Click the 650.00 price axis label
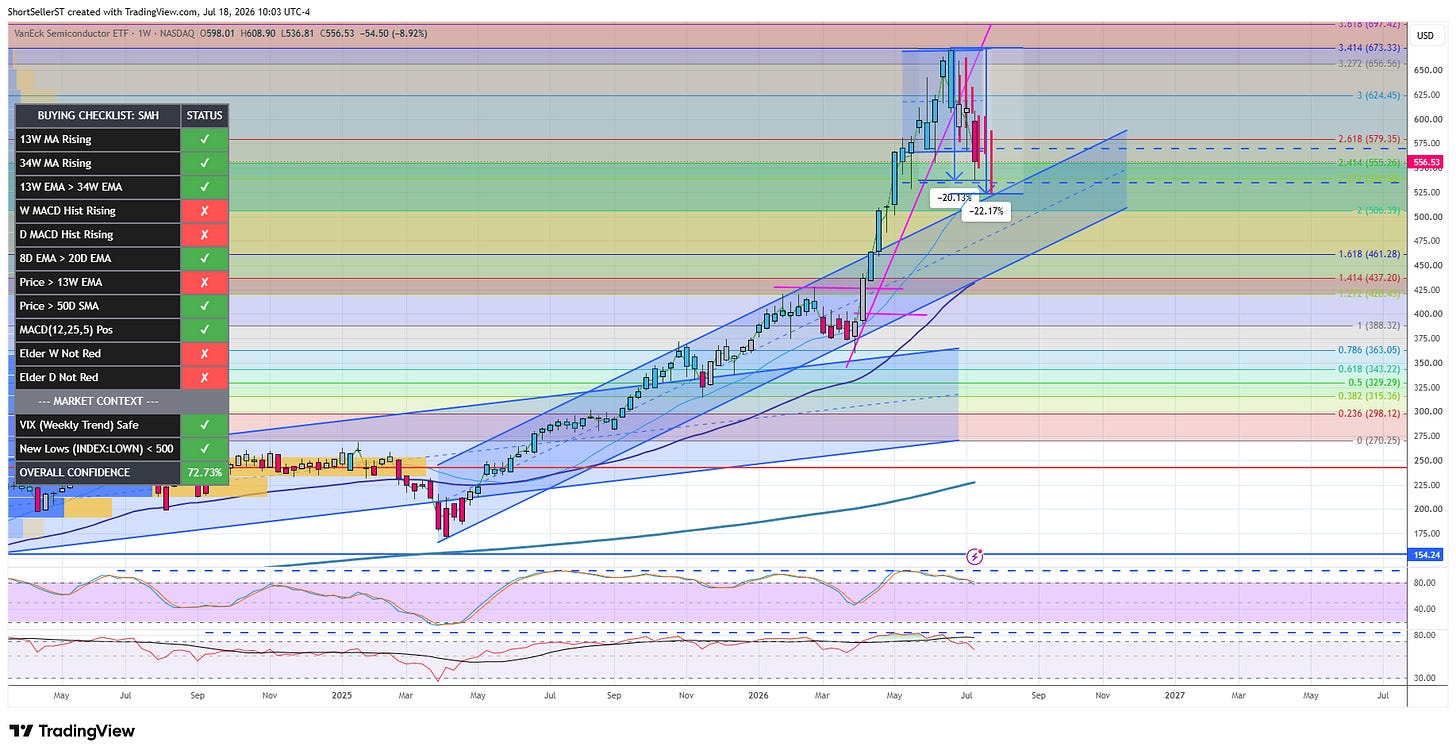The image size is (1456, 755). pos(1427,70)
